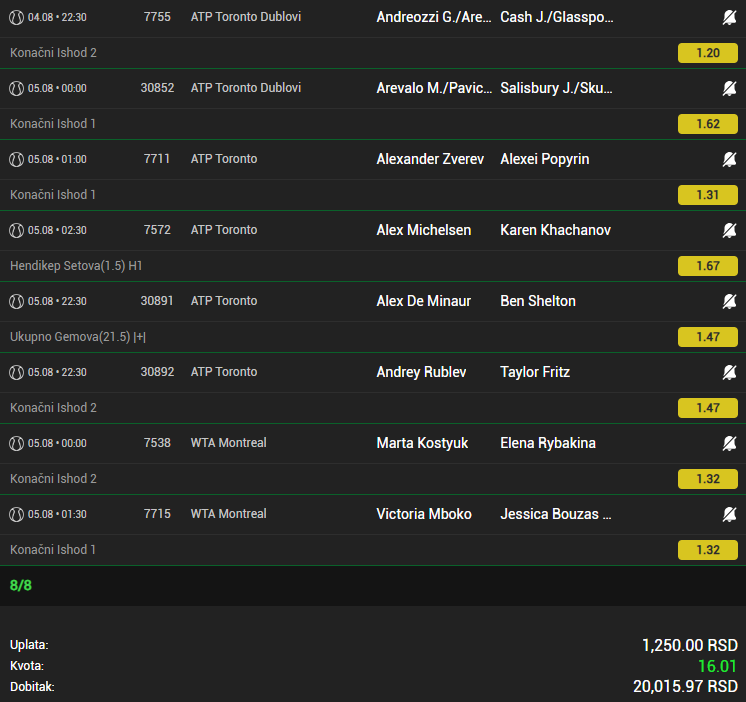
Task: Select Jessica Bouzas player name
Action: click(x=556, y=514)
